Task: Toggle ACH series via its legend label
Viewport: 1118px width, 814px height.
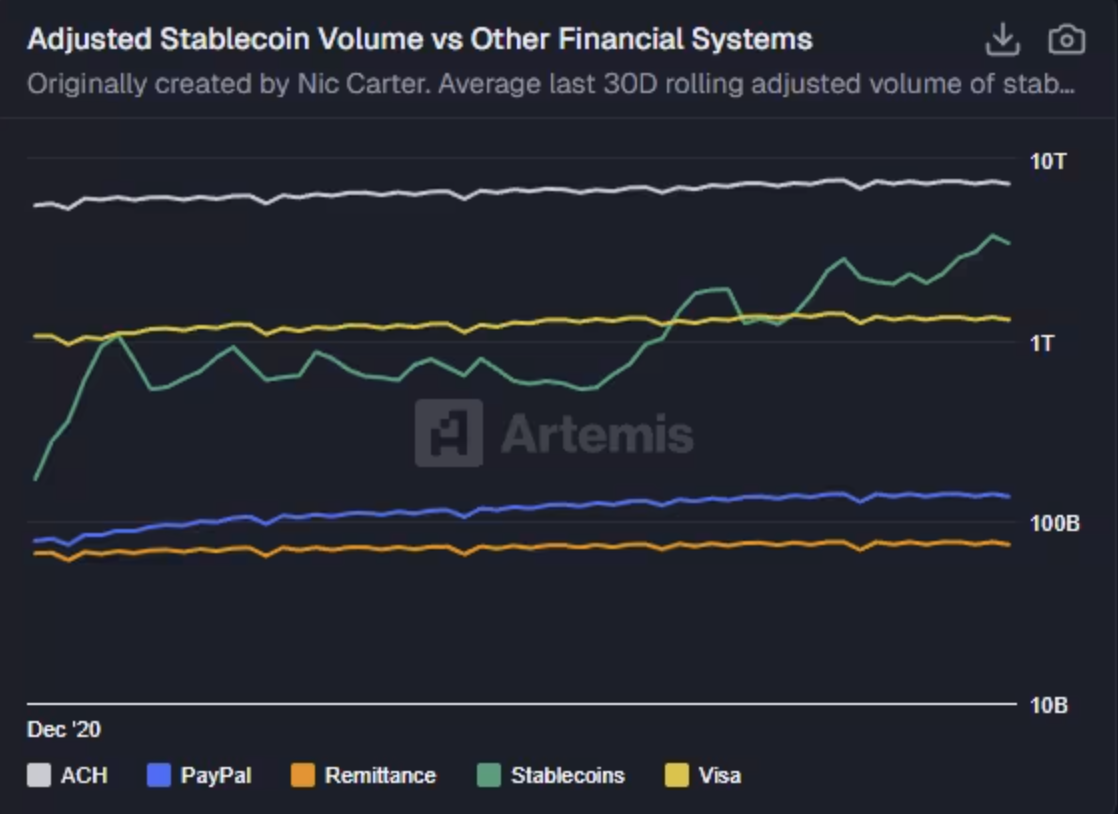Action: [84, 775]
